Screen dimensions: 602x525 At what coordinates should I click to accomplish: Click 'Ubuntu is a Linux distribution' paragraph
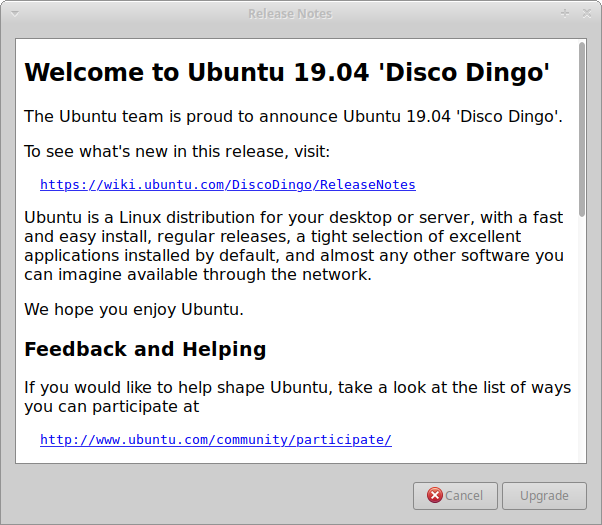(x=294, y=246)
